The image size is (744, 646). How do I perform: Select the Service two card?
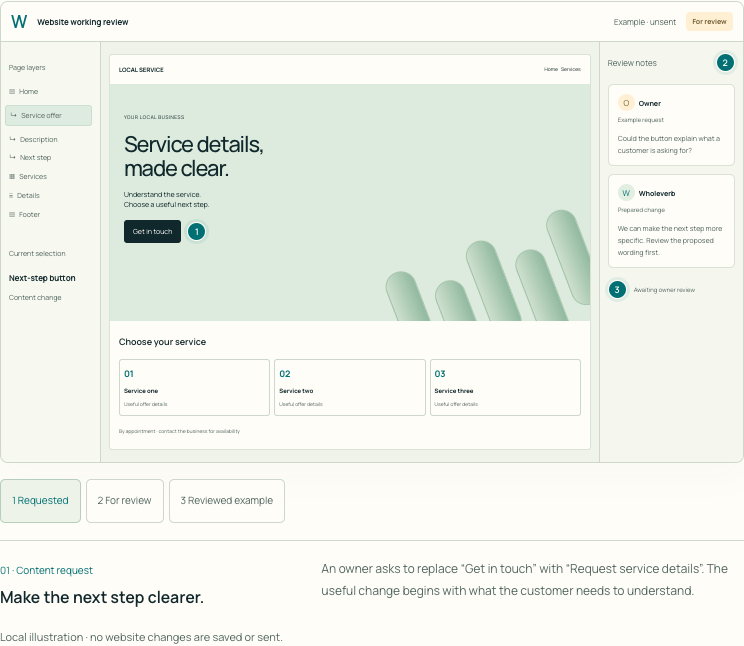click(x=350, y=387)
